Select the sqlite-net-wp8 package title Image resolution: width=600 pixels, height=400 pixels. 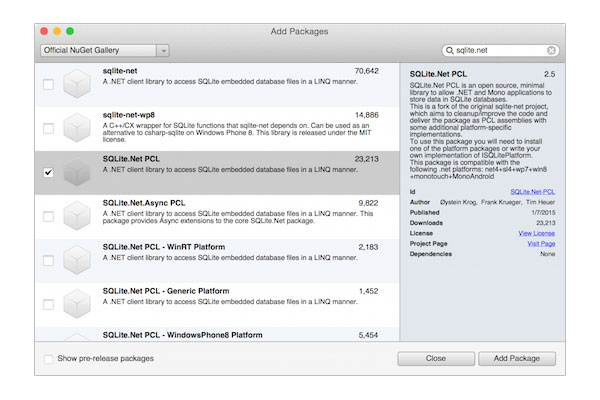click(x=129, y=115)
